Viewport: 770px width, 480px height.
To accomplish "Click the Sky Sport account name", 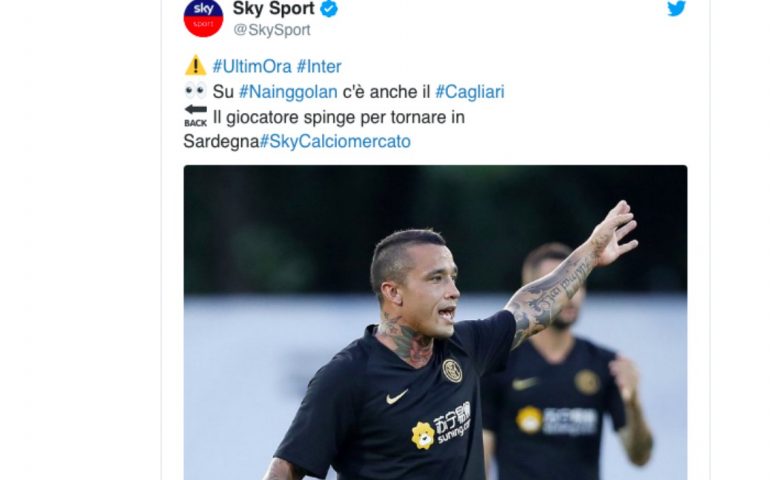I will pos(274,8).
